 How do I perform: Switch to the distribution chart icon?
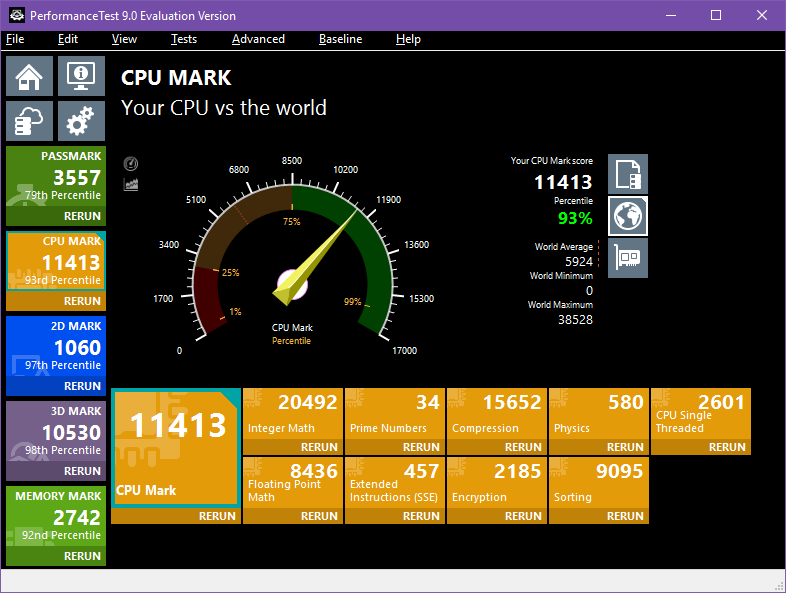(131, 184)
